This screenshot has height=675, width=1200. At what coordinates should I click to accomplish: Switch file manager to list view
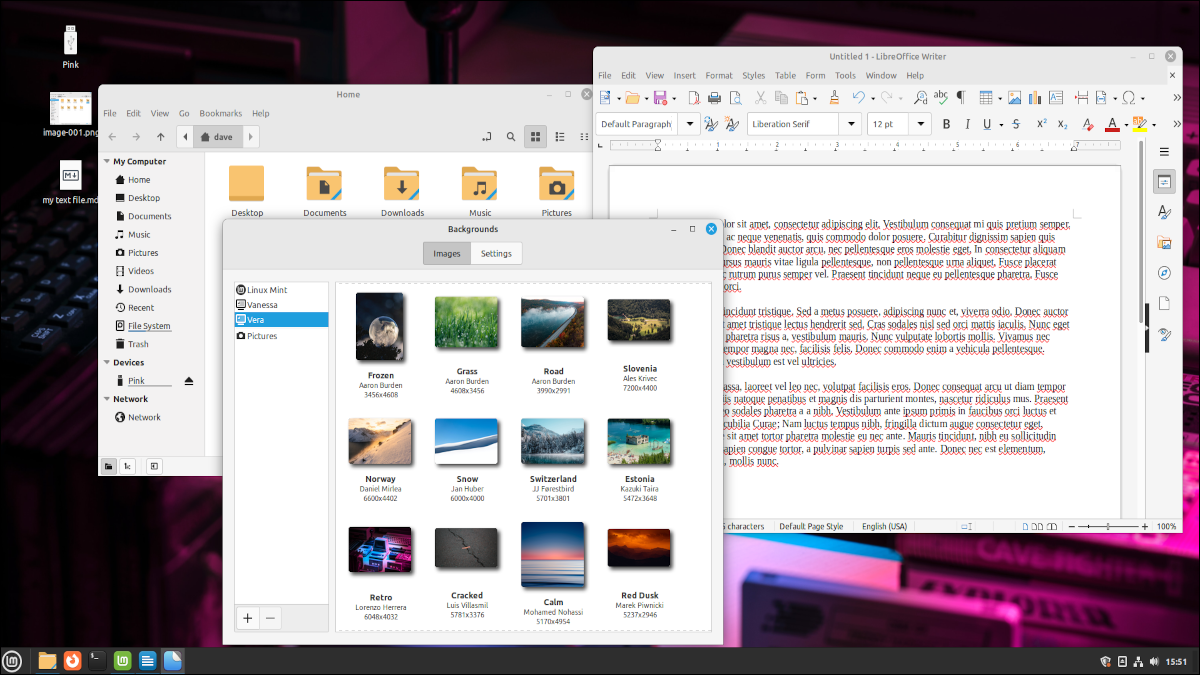coord(559,137)
